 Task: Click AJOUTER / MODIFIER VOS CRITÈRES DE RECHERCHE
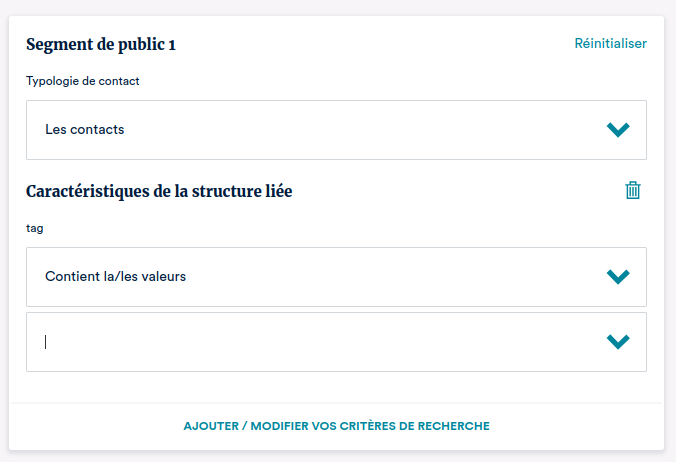pyautogui.click(x=336, y=426)
